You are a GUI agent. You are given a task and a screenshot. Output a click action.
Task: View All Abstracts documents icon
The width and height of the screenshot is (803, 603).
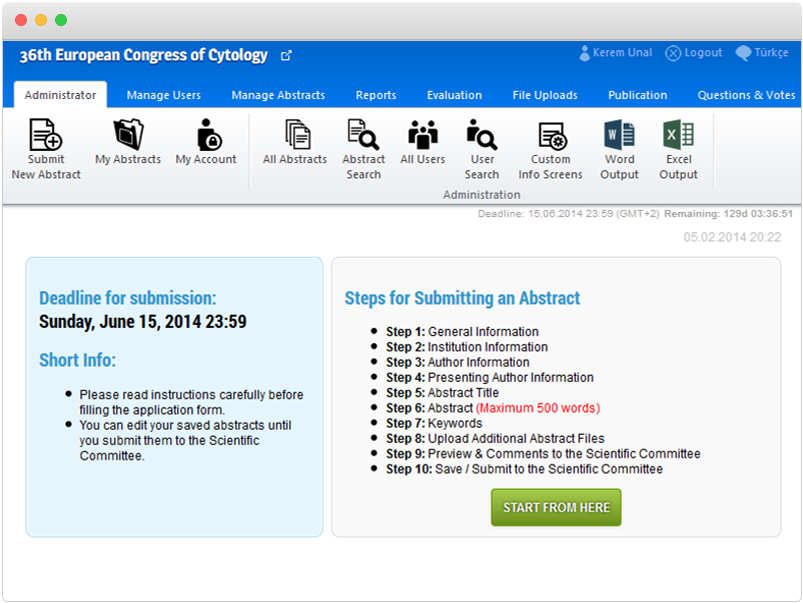coord(298,134)
